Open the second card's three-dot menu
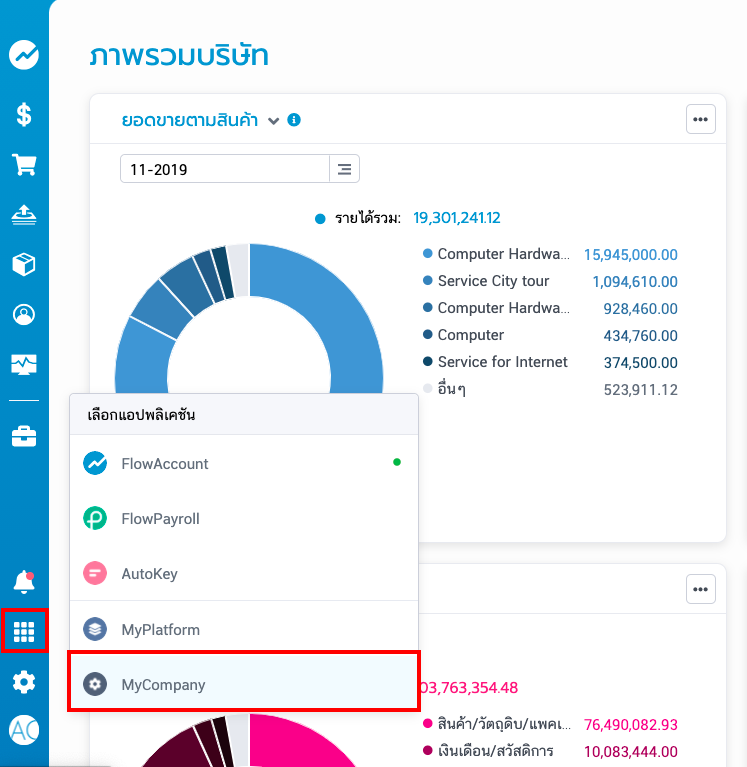 pos(700,589)
